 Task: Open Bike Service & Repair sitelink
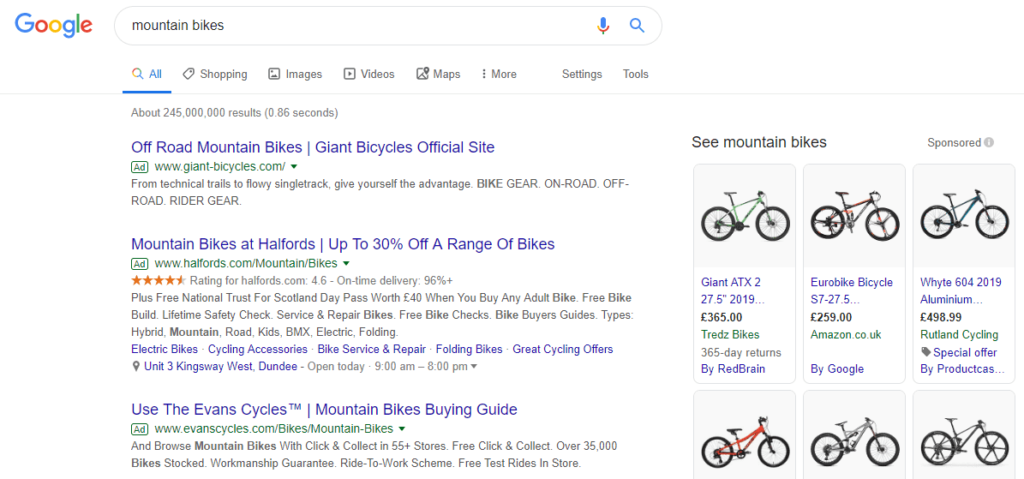pyautogui.click(x=372, y=349)
